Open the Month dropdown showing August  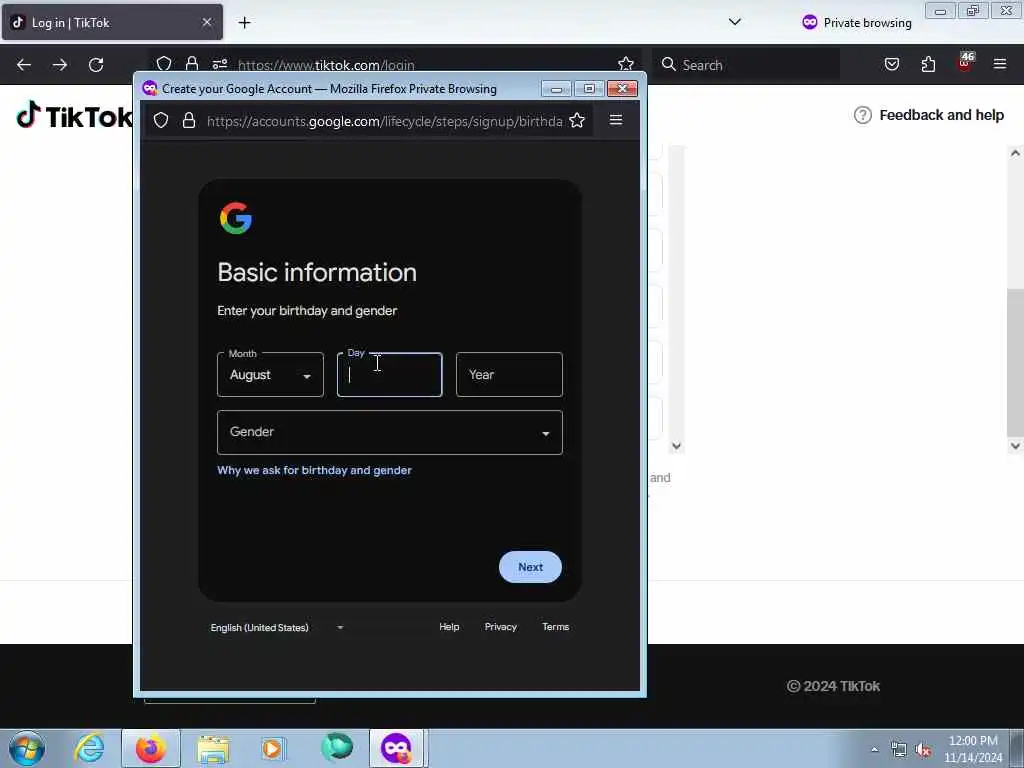tap(270, 374)
